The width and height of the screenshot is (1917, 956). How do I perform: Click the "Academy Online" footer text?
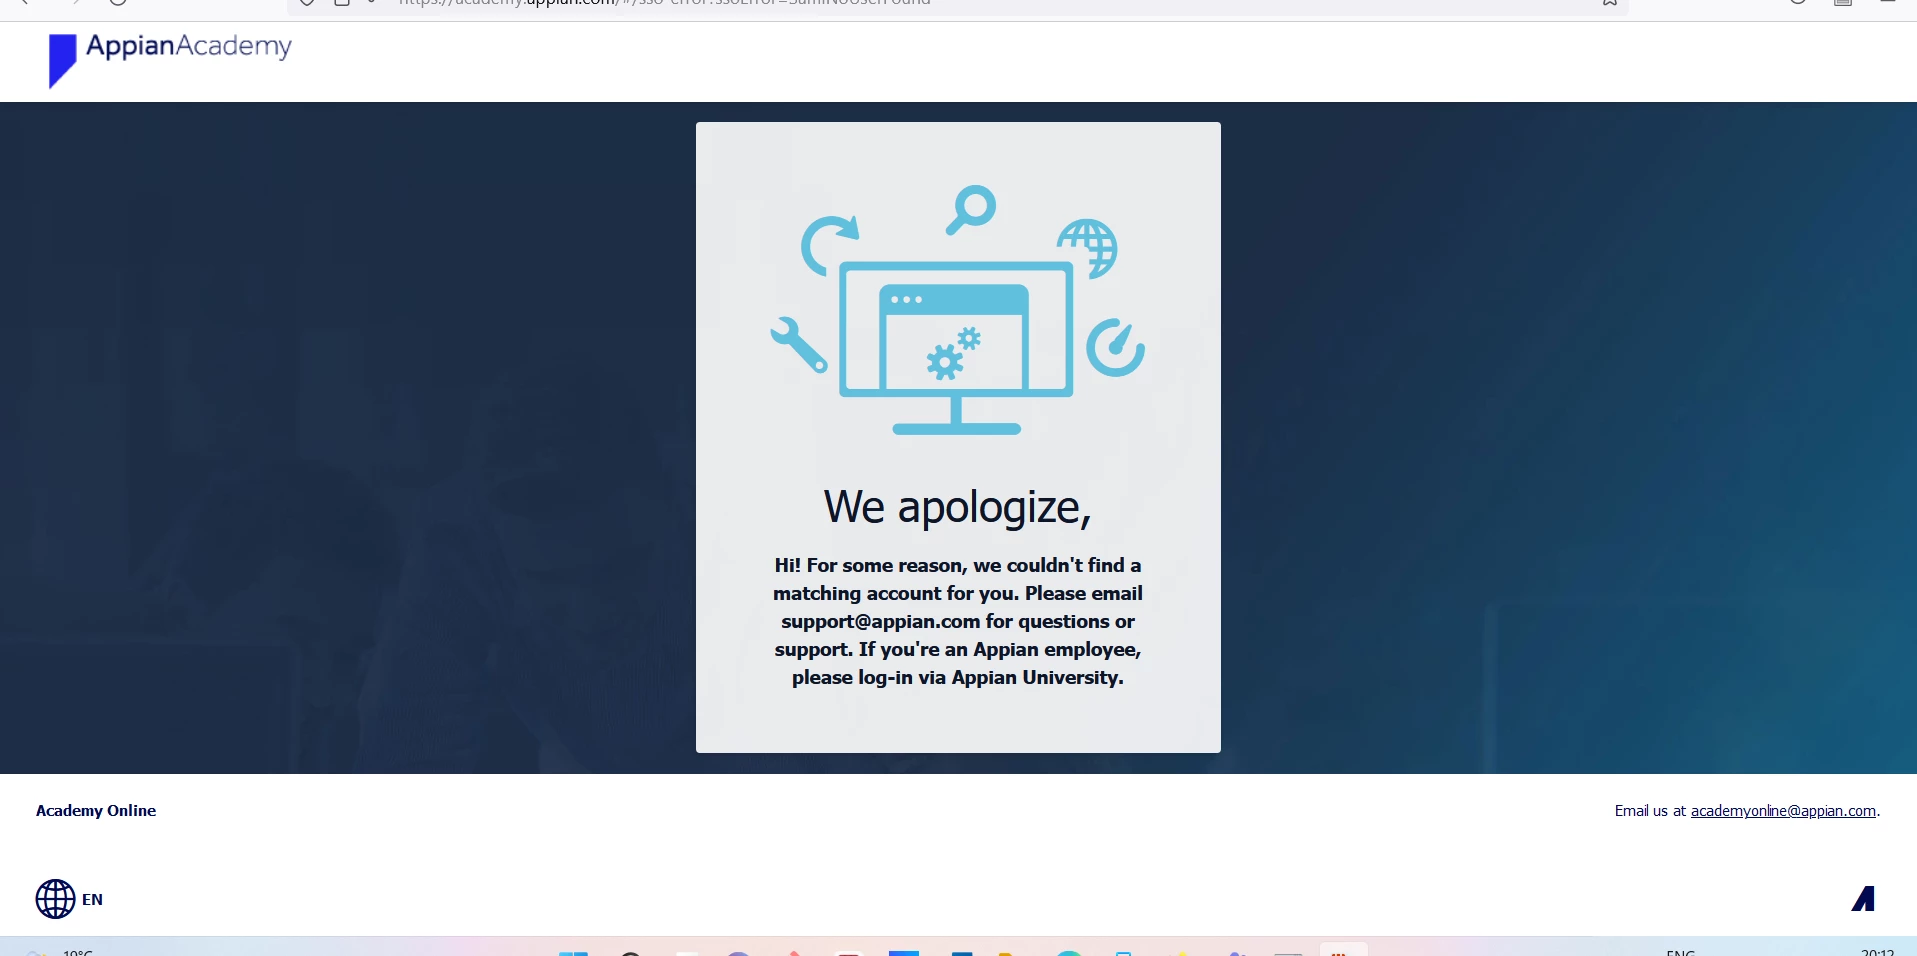pos(96,811)
